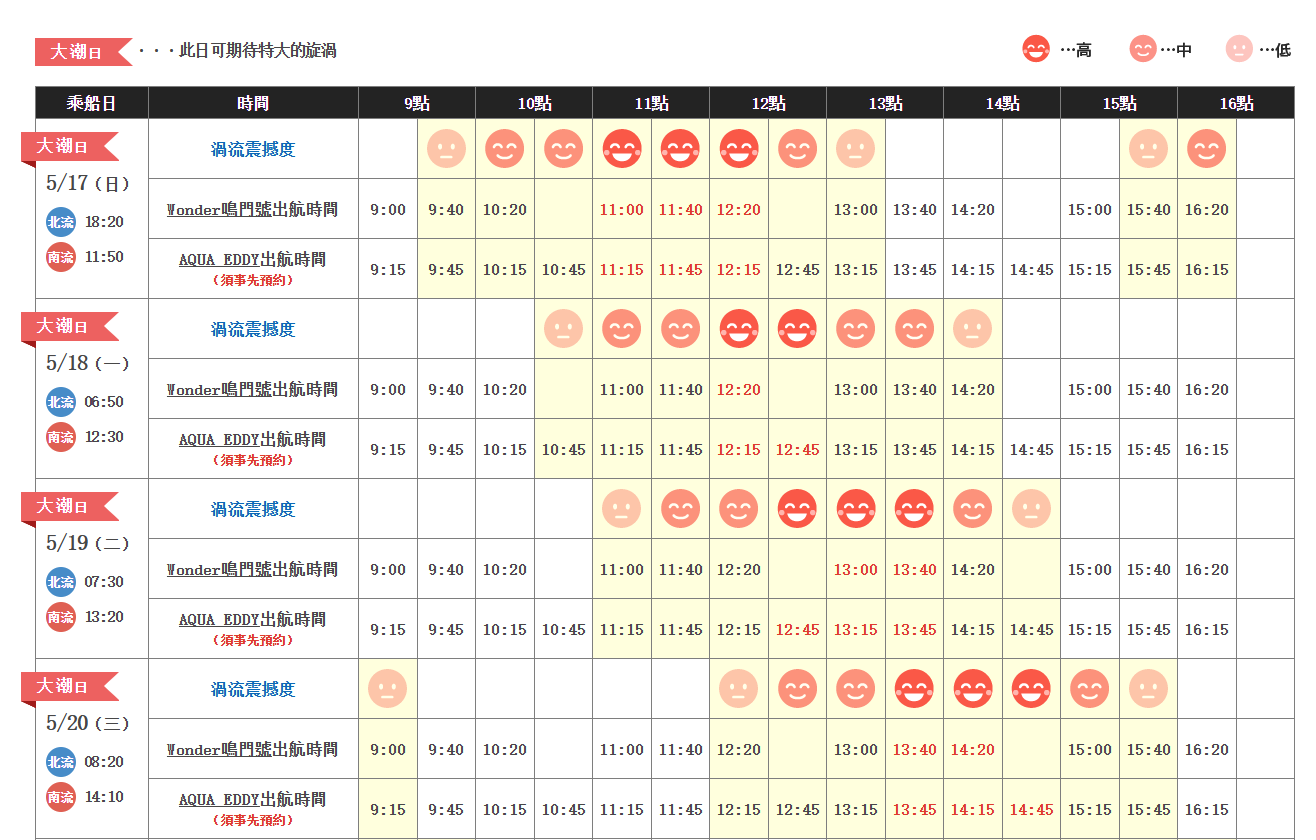The image size is (1316, 840).
Task: Open the AQUA EDDY出航時間 link for 5/20
Action: 252,800
